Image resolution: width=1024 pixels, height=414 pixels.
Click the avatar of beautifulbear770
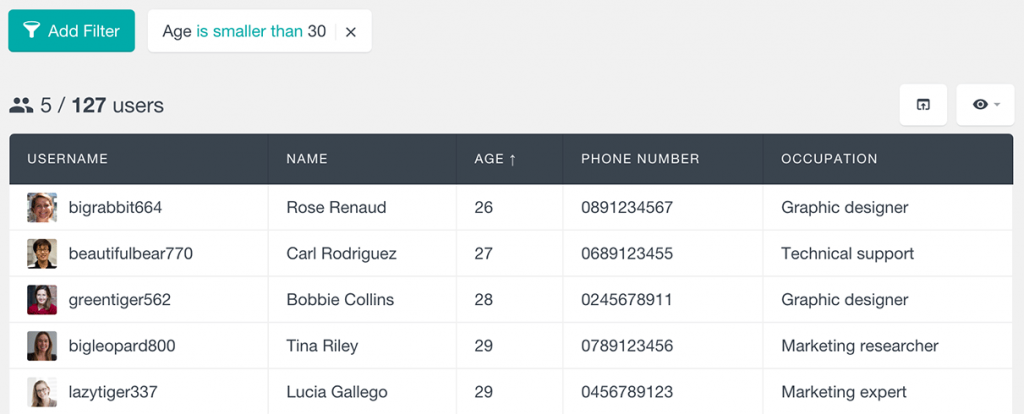42,254
